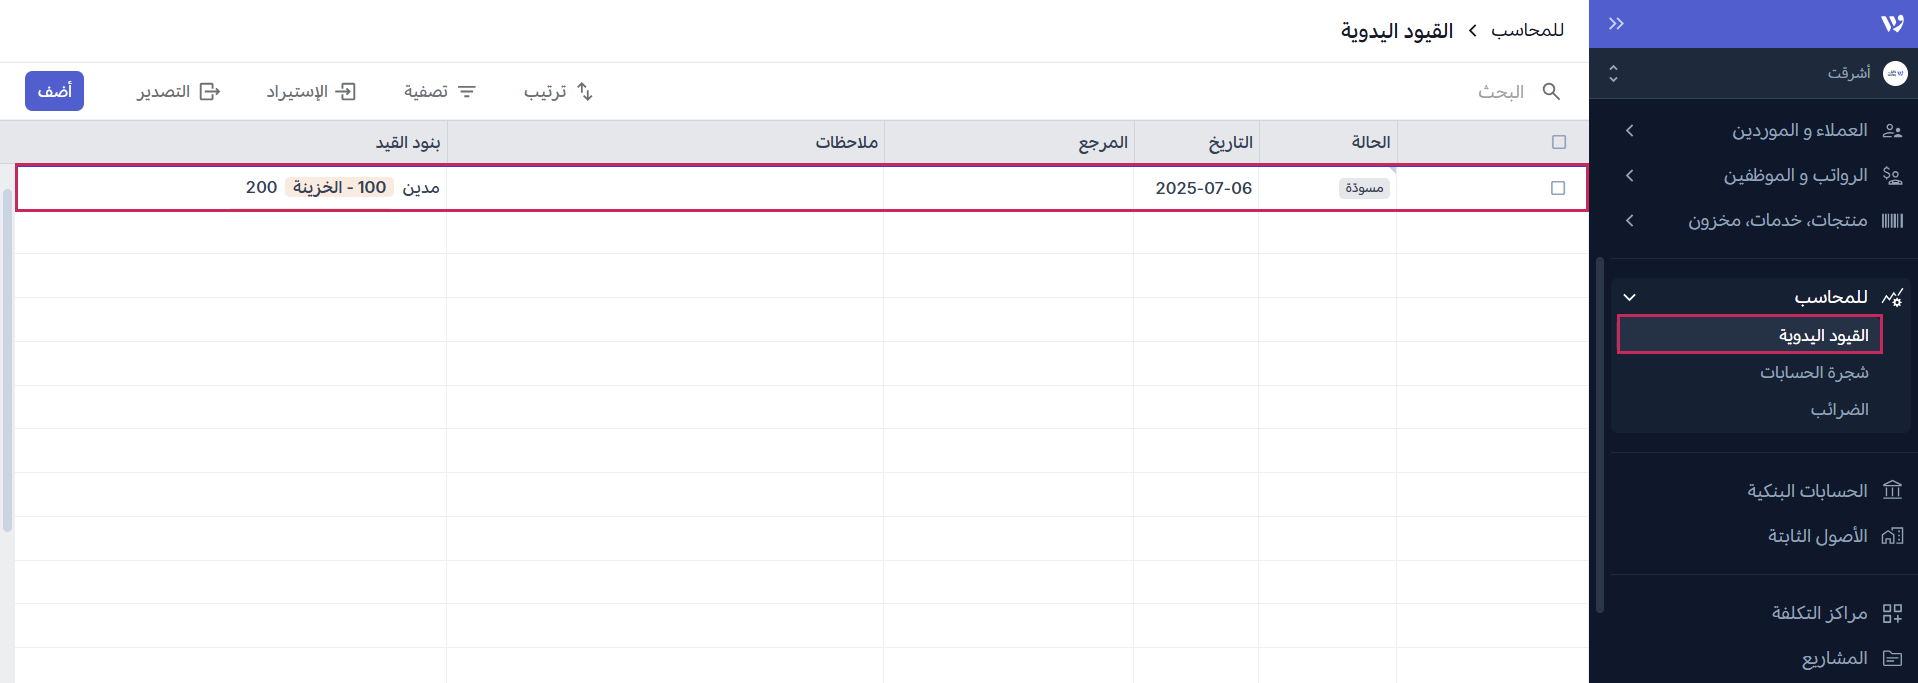The width and height of the screenshot is (1918, 683).
Task: Open Chart of Accounts menu item
Action: (1814, 373)
